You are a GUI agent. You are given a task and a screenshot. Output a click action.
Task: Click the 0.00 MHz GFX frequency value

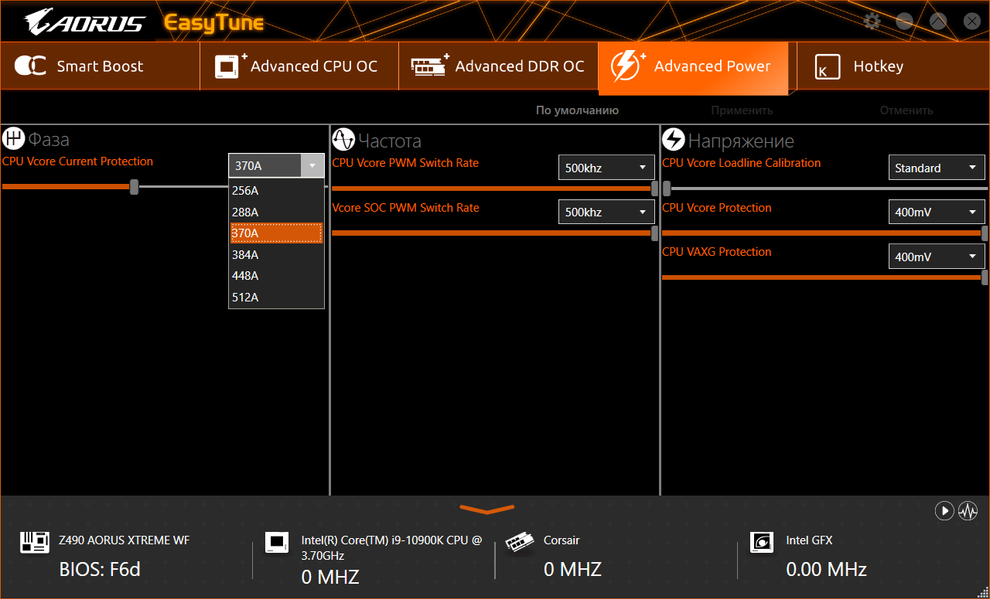point(826,569)
